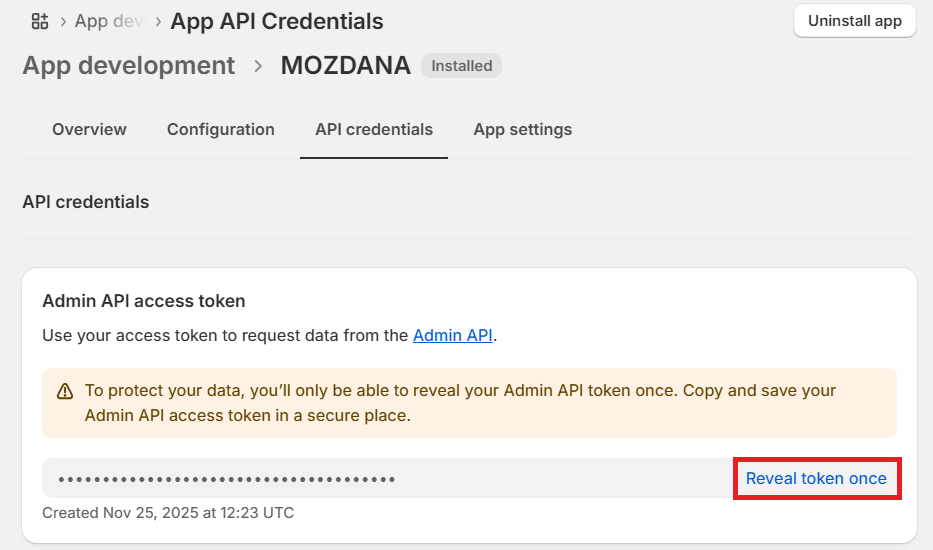This screenshot has width=933, height=550.
Task: Switch to the Overview tab
Action: pos(89,129)
